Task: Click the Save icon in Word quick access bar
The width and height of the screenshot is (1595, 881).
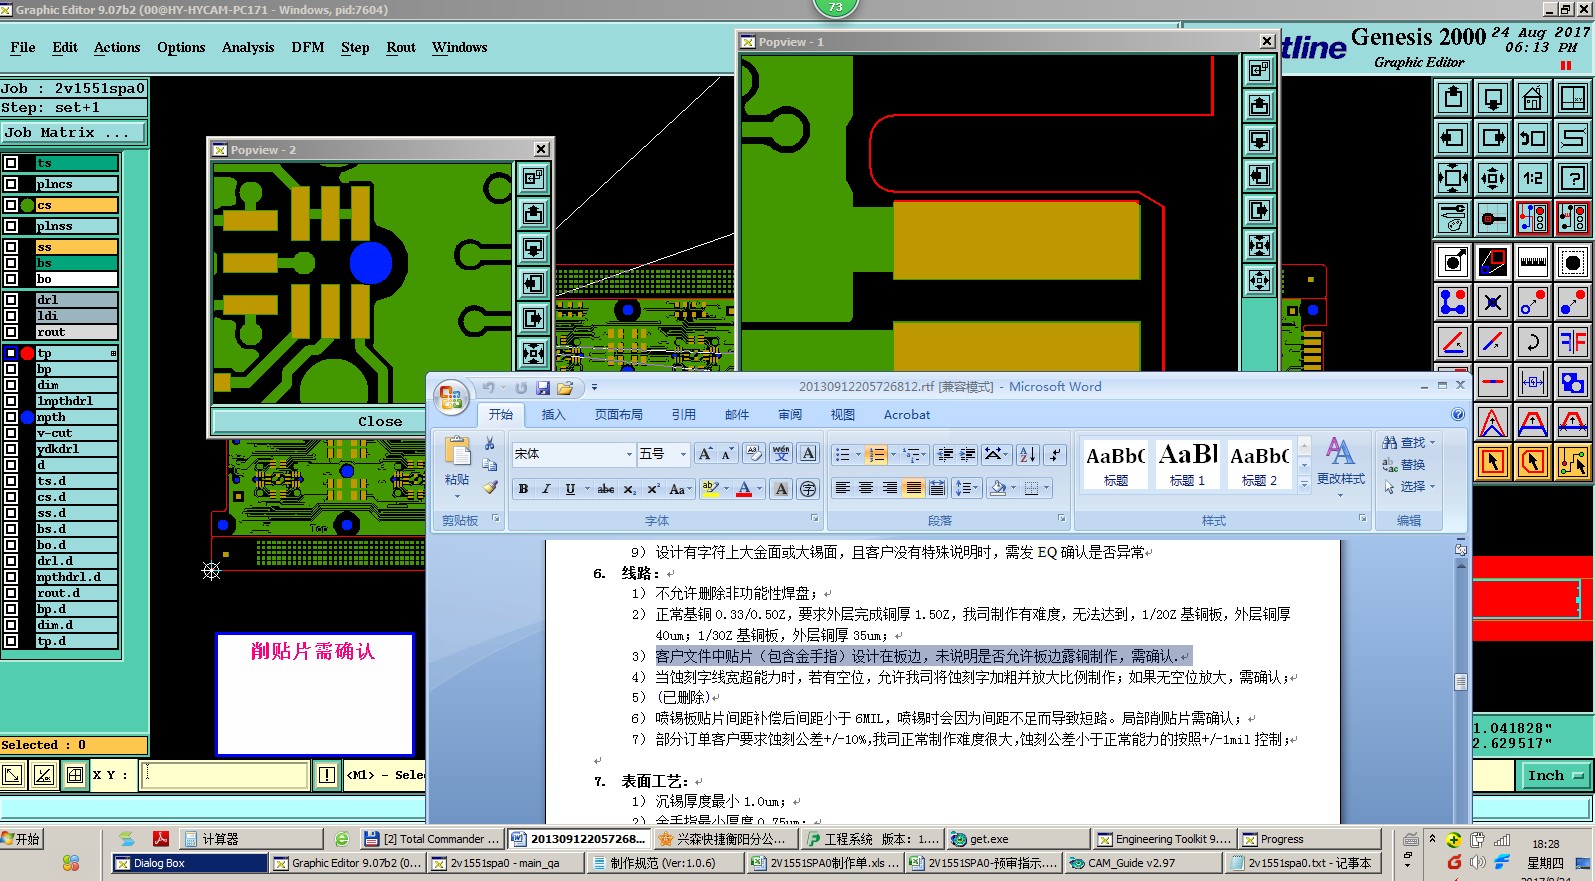Action: (543, 388)
